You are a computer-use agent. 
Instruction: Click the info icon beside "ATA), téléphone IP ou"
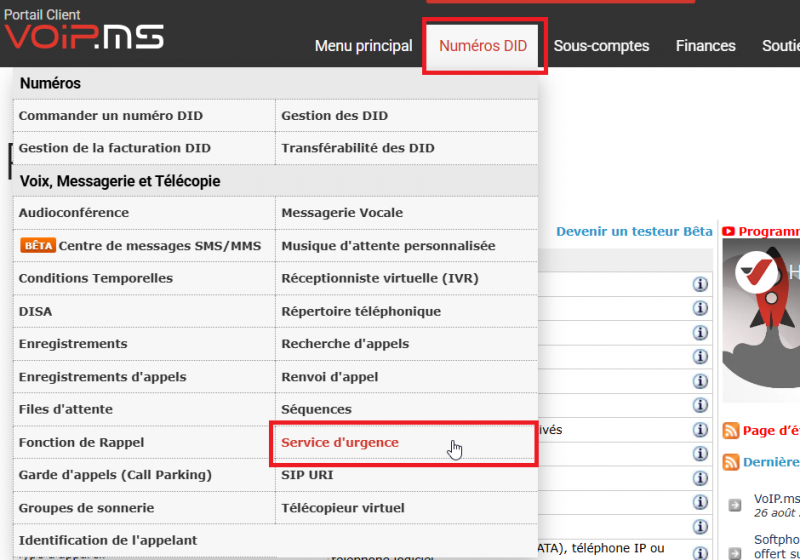click(x=700, y=552)
